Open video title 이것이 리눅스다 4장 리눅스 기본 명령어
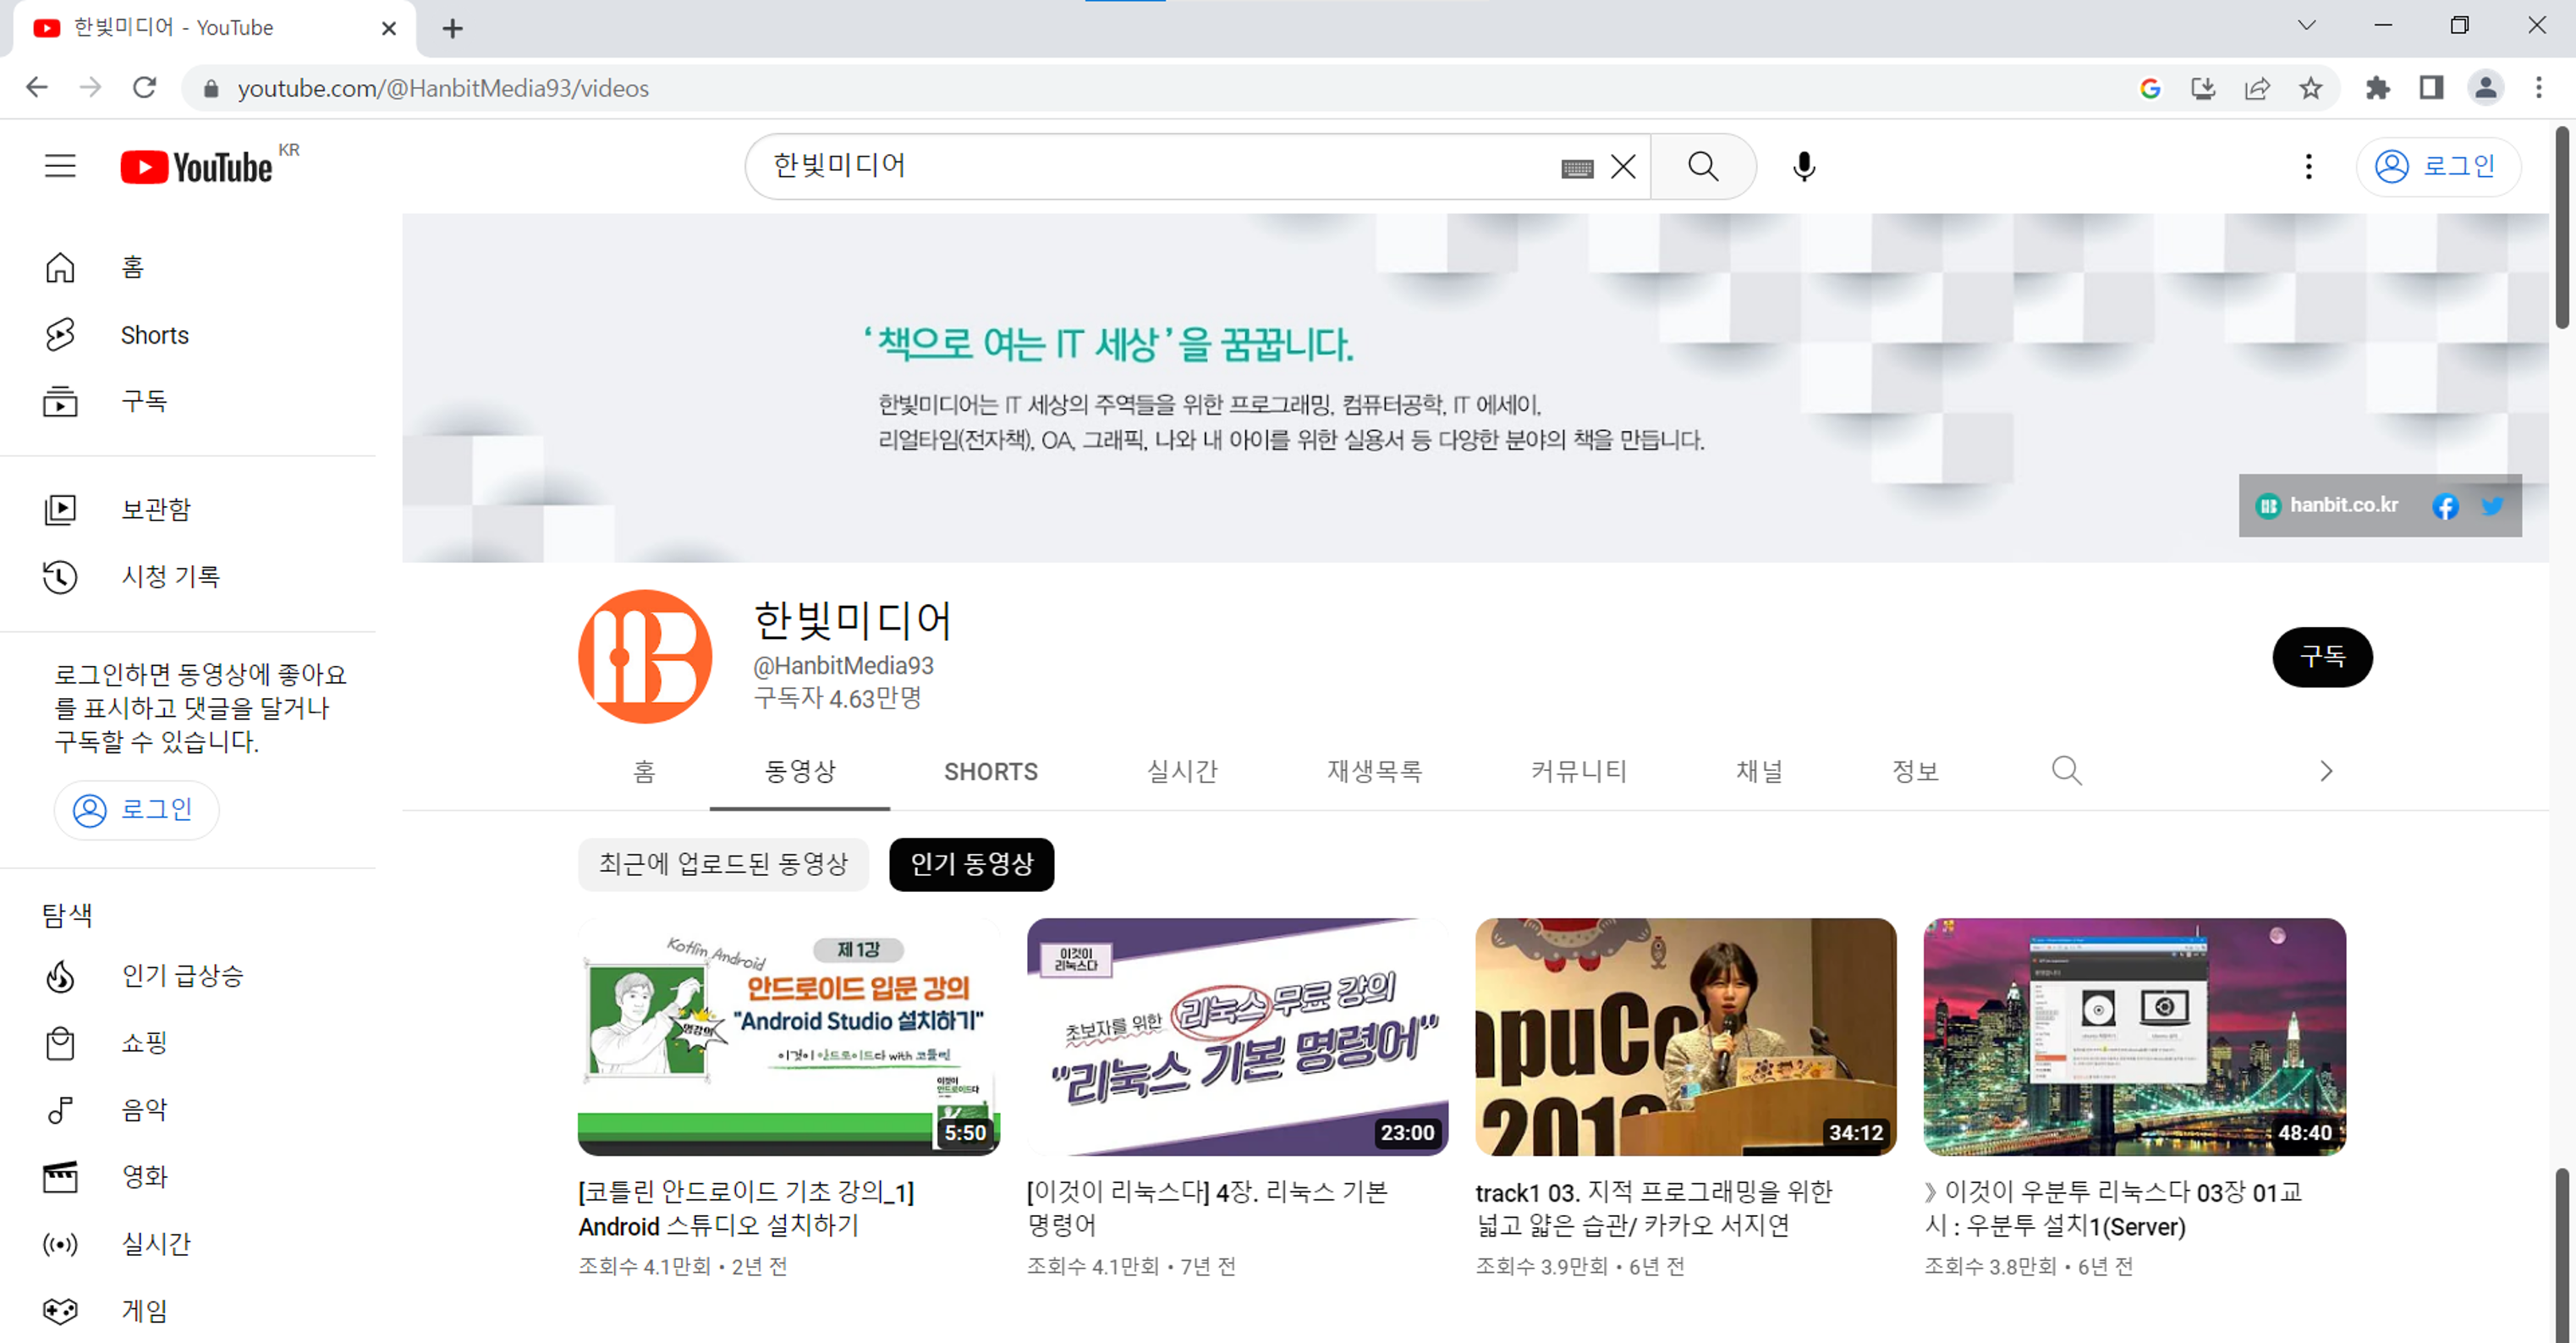2576x1343 pixels. [1207, 1209]
